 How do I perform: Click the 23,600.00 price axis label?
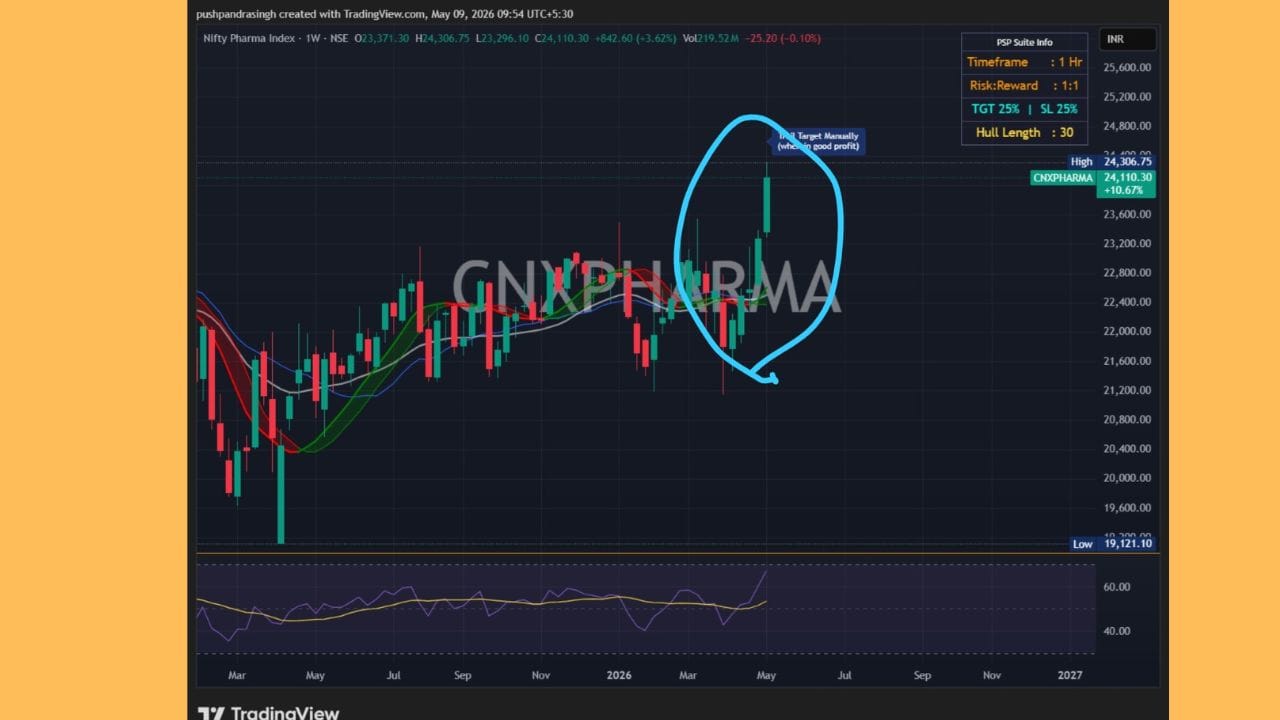coord(1127,214)
